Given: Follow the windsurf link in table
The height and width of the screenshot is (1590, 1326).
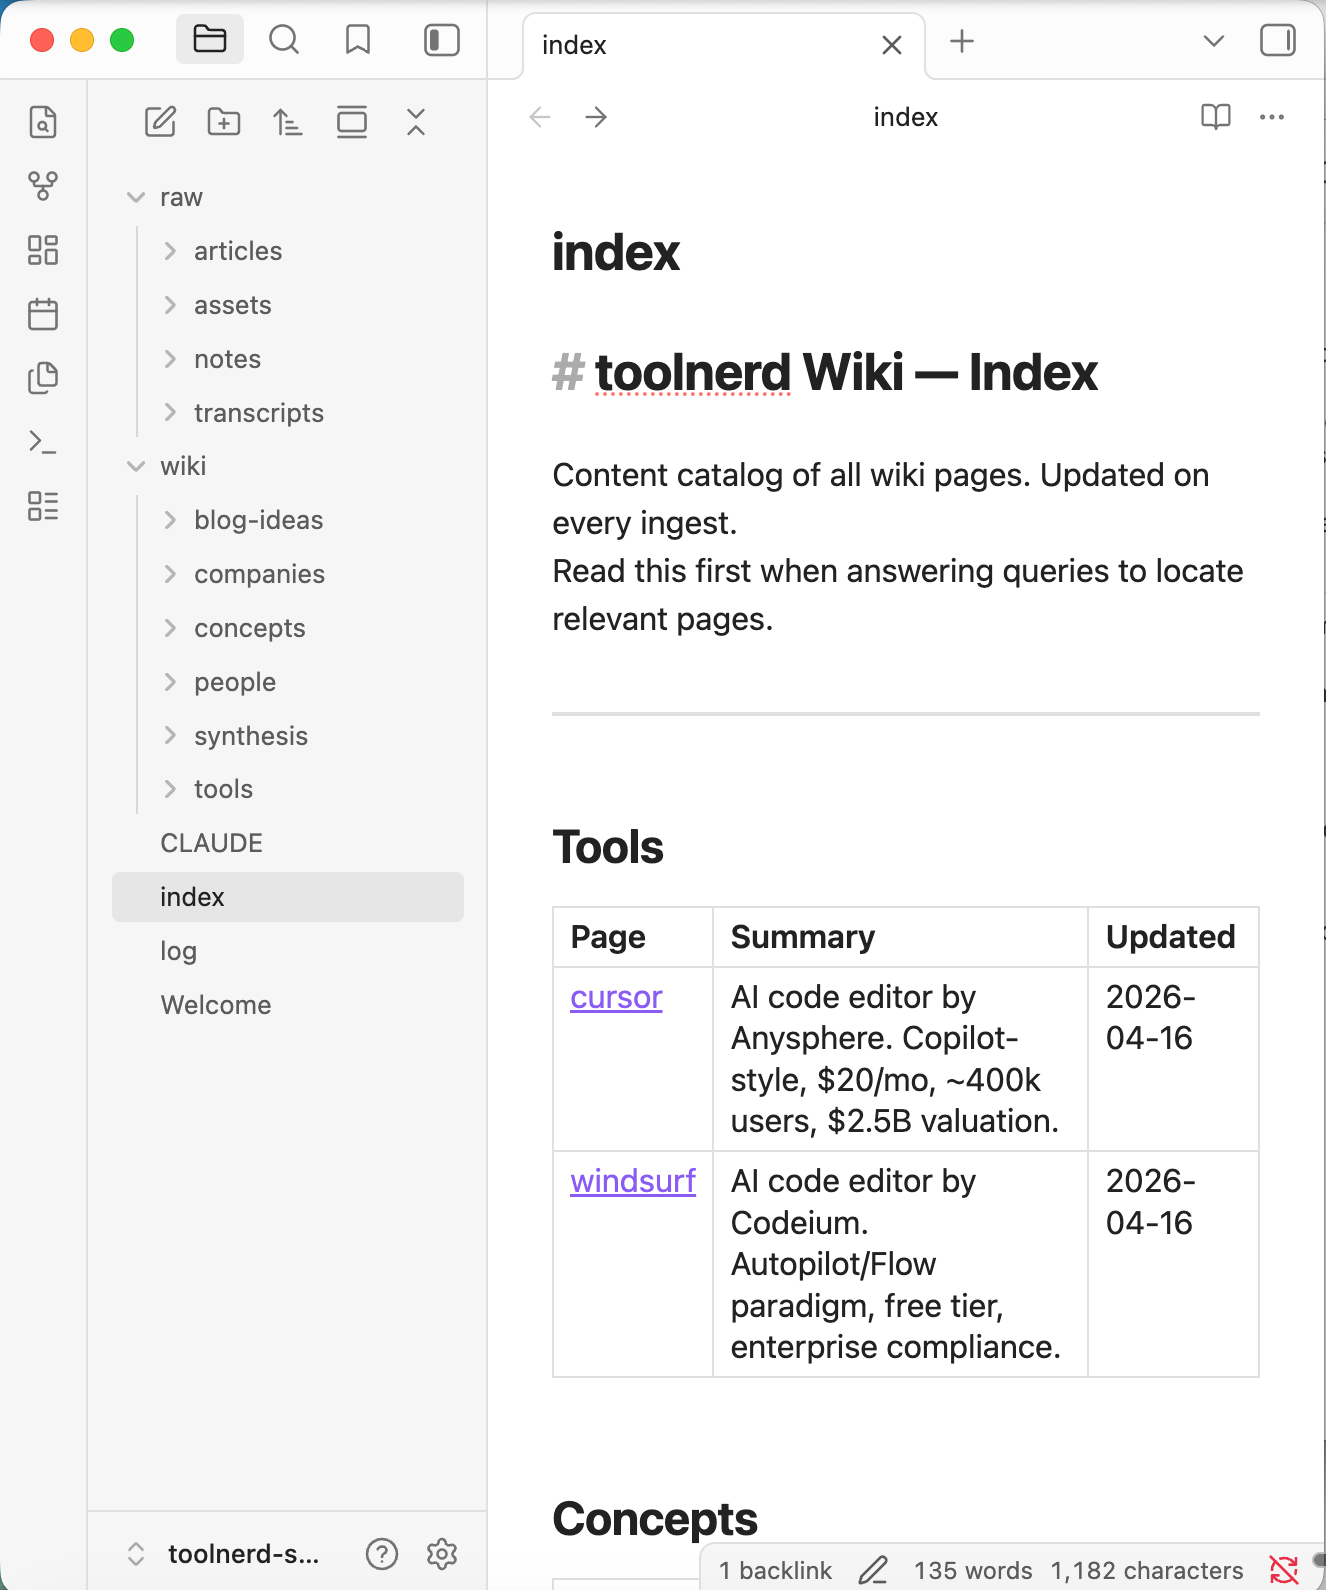Looking at the screenshot, I should click(x=633, y=1181).
